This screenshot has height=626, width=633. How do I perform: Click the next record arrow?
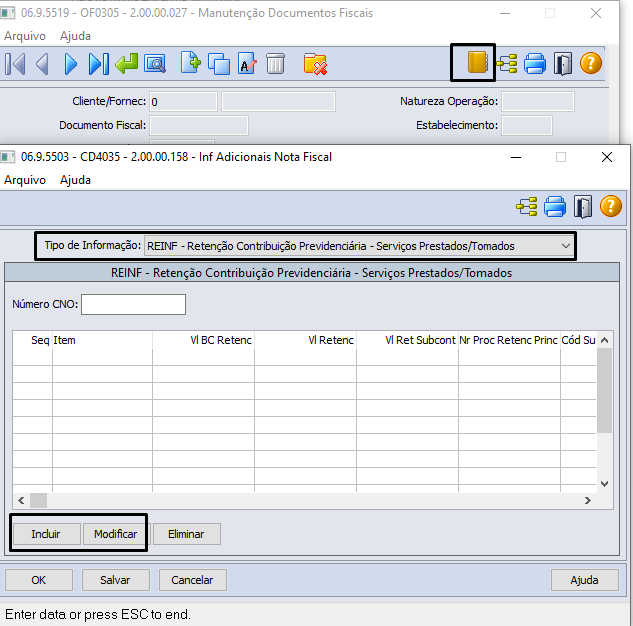[x=70, y=64]
